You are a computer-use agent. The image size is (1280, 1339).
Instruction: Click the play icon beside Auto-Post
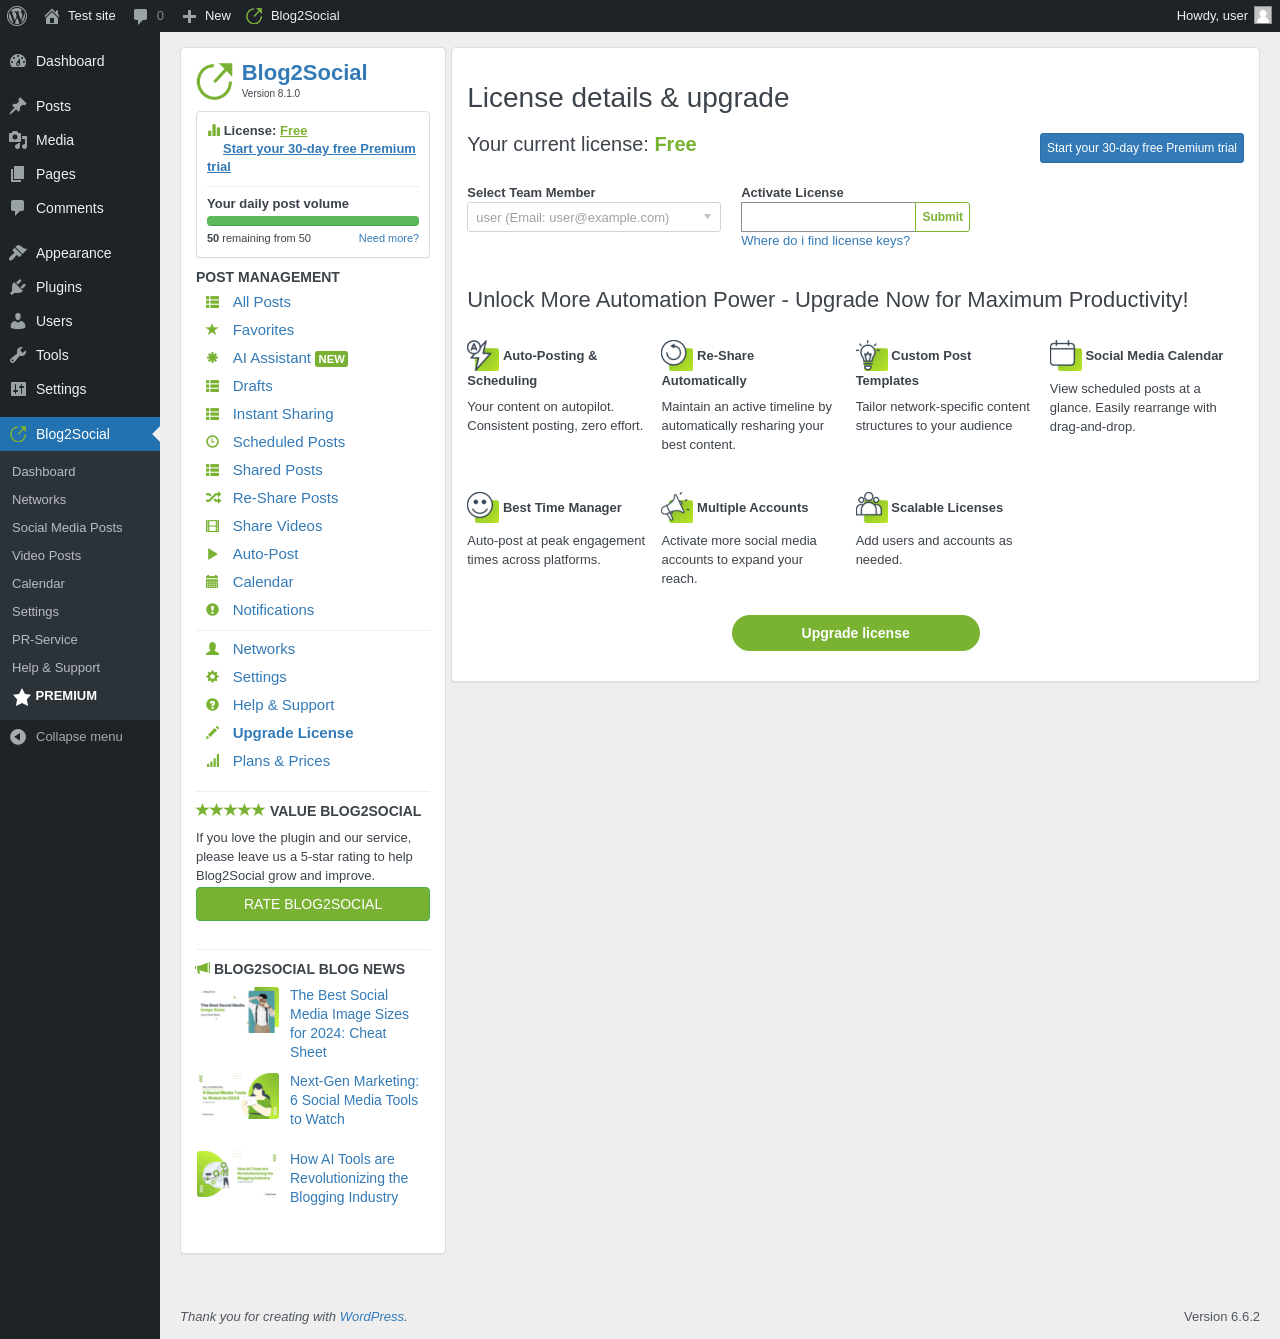pyautogui.click(x=212, y=554)
